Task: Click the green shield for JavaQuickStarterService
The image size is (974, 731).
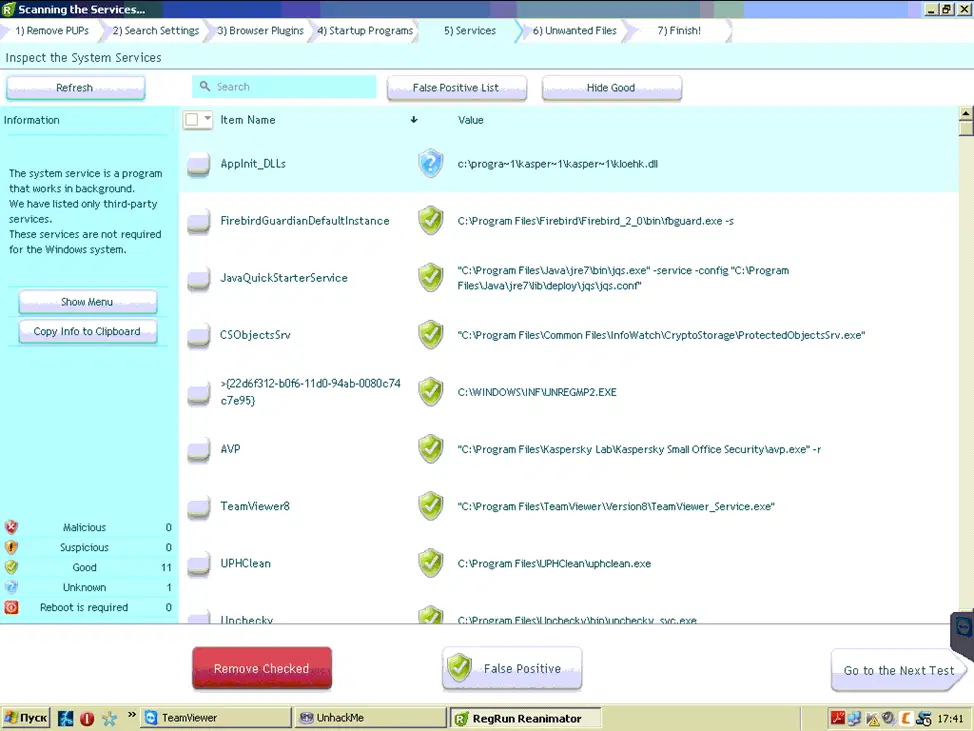Action: (x=430, y=278)
